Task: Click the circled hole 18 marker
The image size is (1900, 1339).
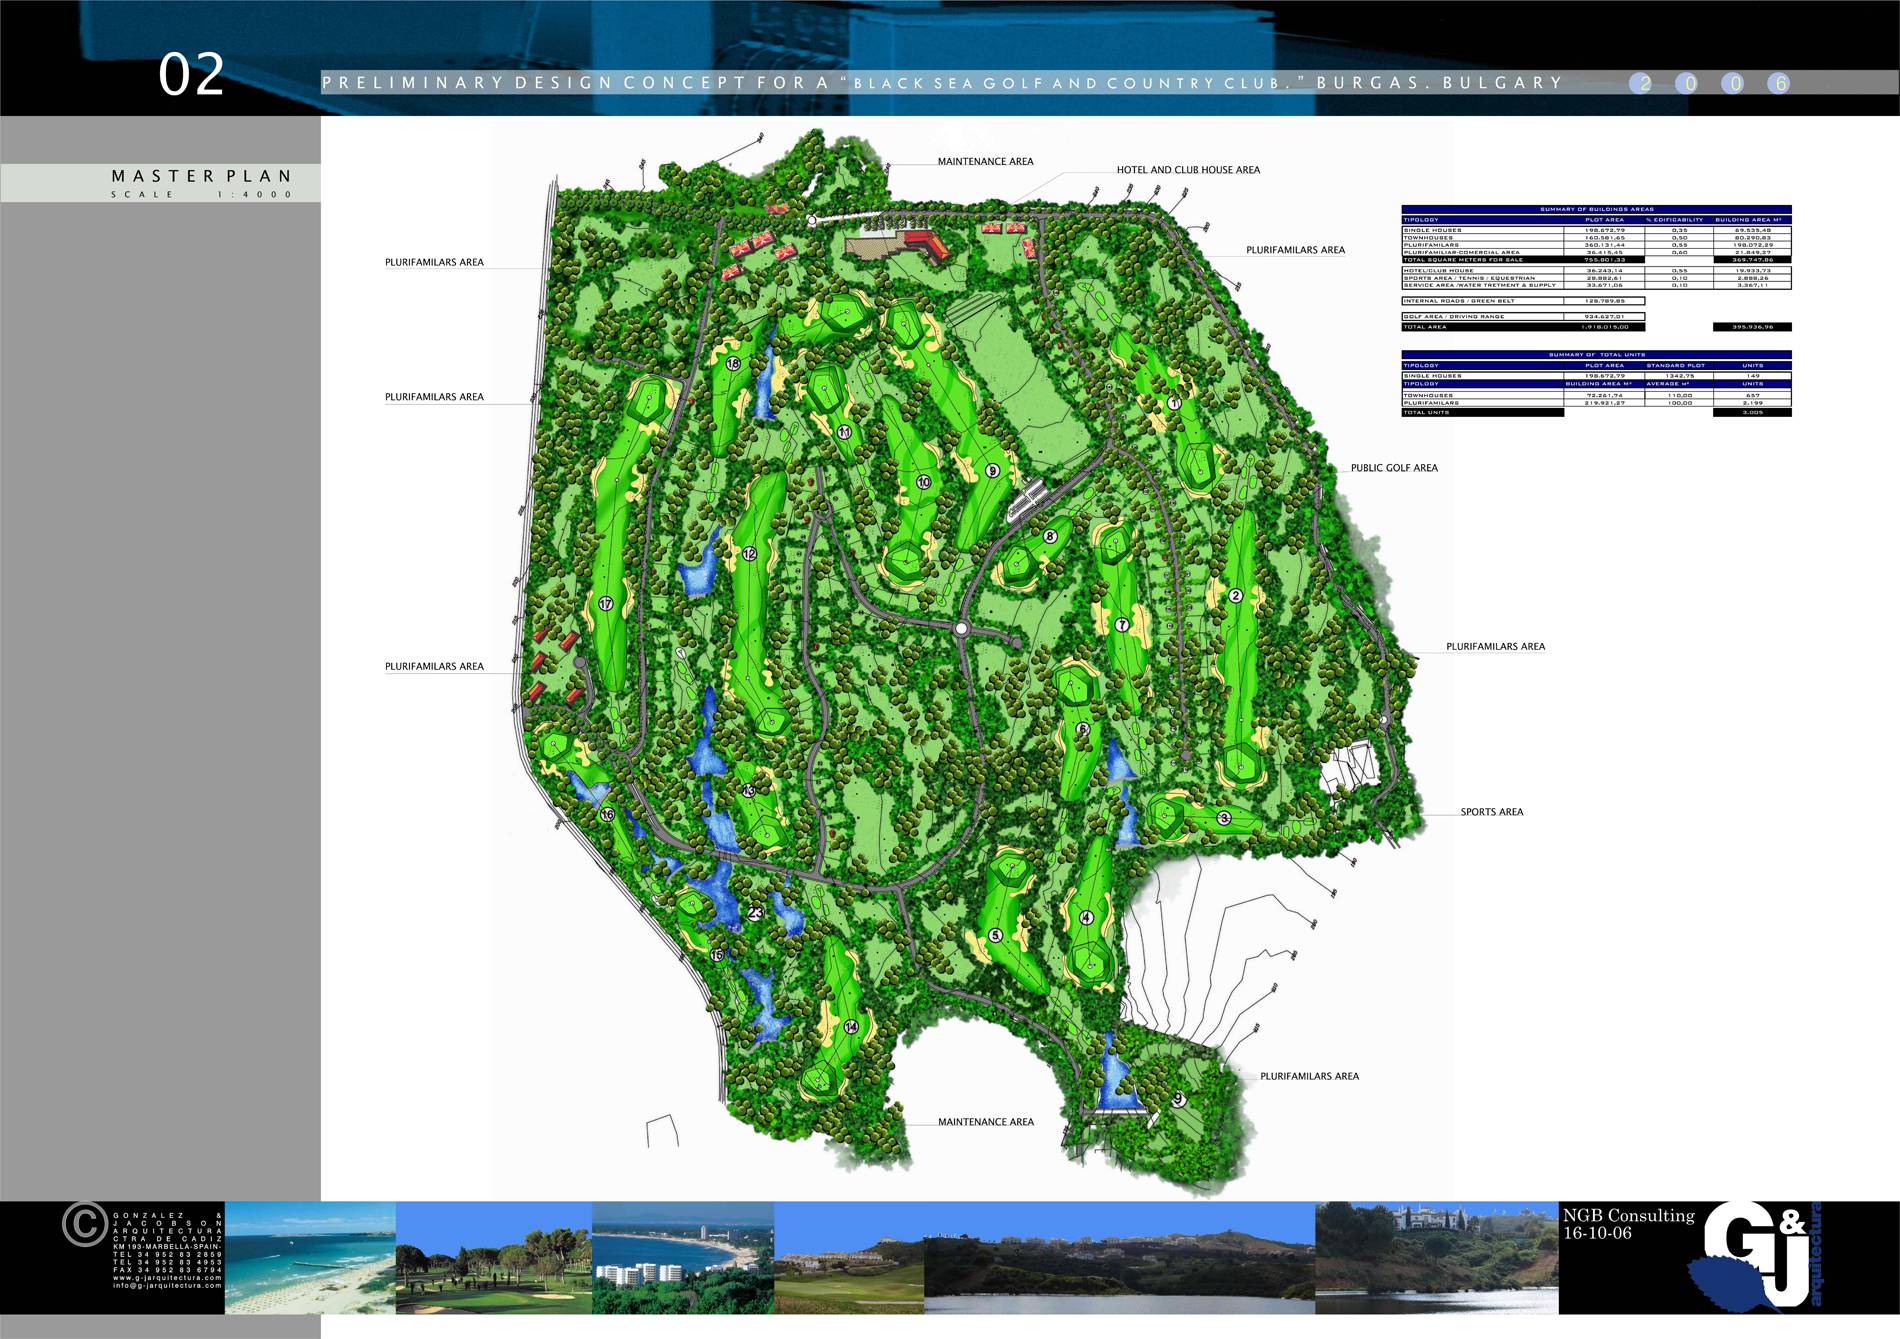Action: tap(733, 364)
